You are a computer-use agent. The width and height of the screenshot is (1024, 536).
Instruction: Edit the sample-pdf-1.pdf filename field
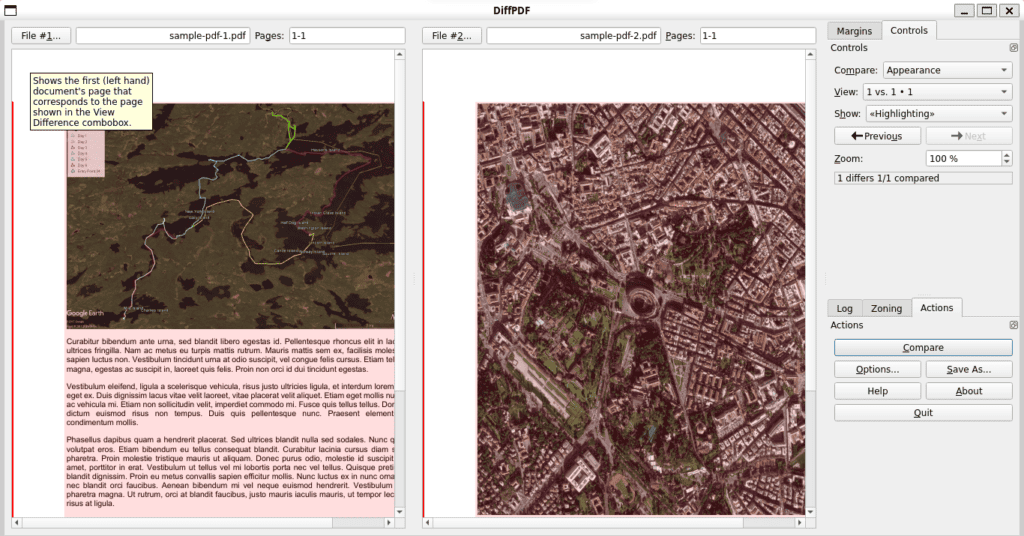163,36
